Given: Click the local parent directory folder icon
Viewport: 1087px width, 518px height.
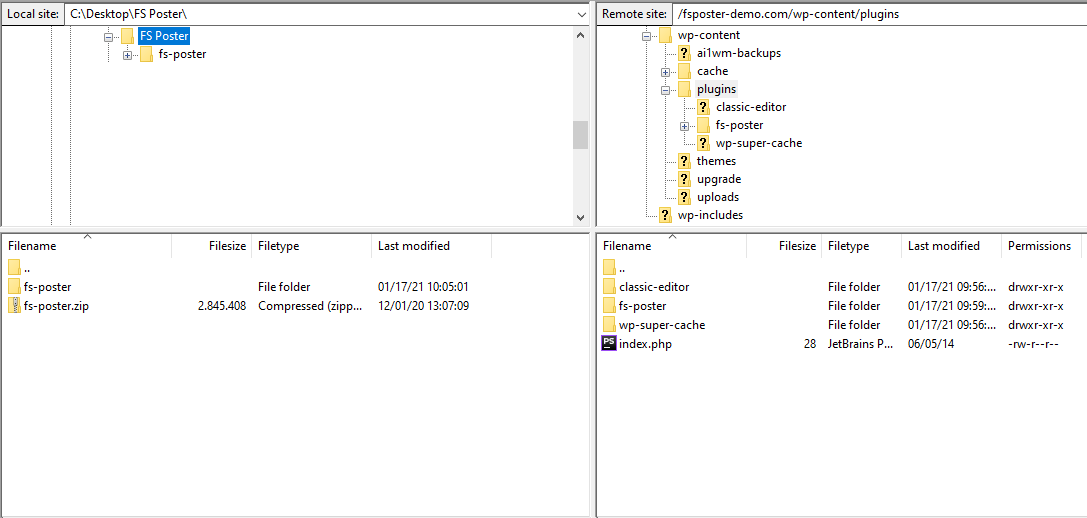Looking at the screenshot, I should click(15, 268).
